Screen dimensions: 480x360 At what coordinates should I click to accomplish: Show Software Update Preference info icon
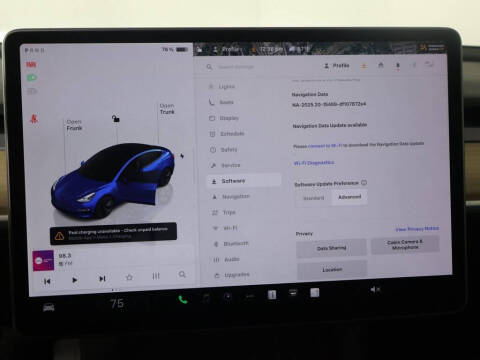pyautogui.click(x=364, y=183)
